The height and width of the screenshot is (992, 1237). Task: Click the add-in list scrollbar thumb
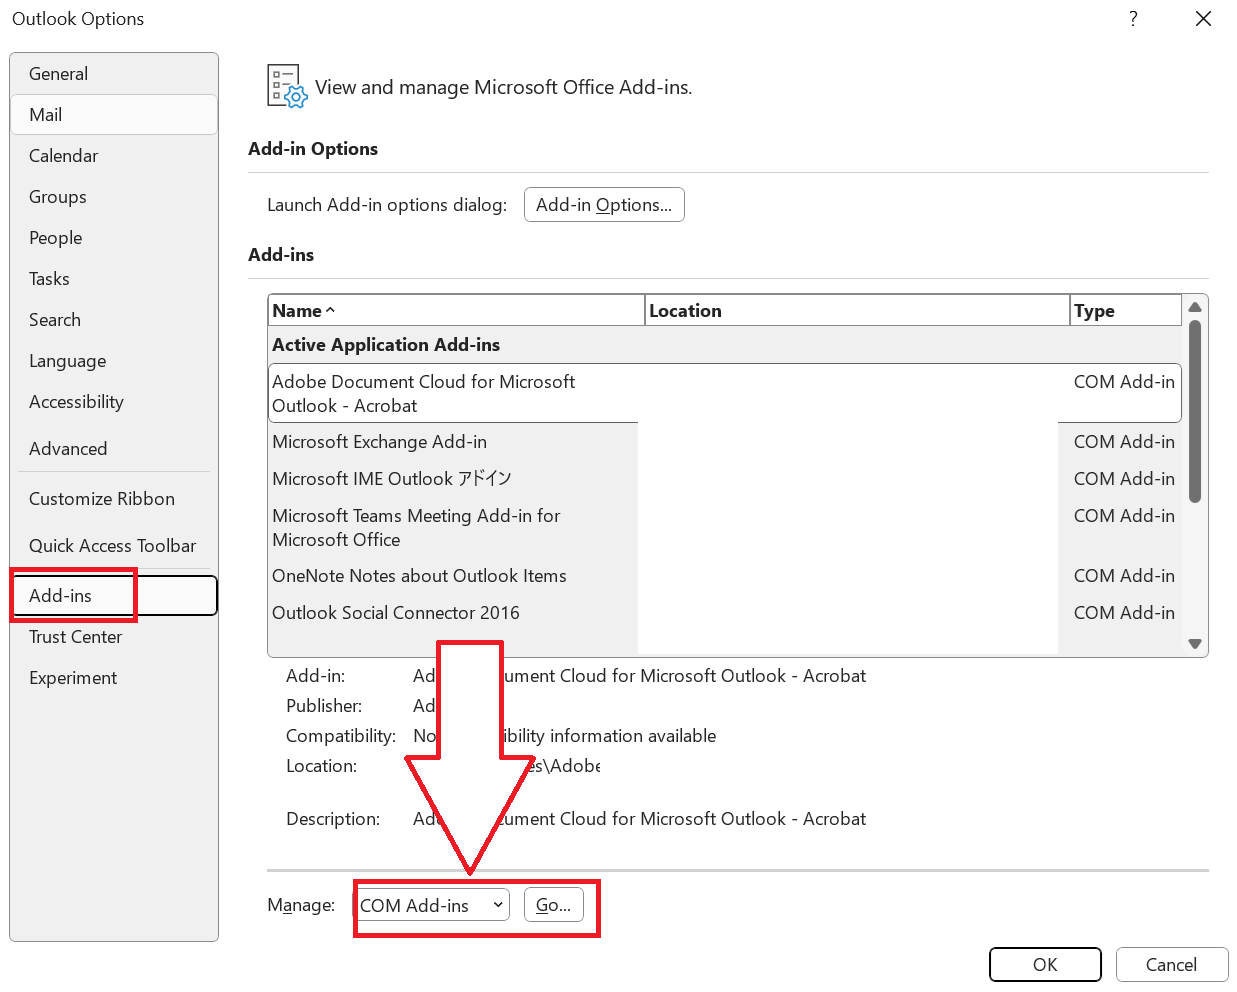pos(1195,411)
